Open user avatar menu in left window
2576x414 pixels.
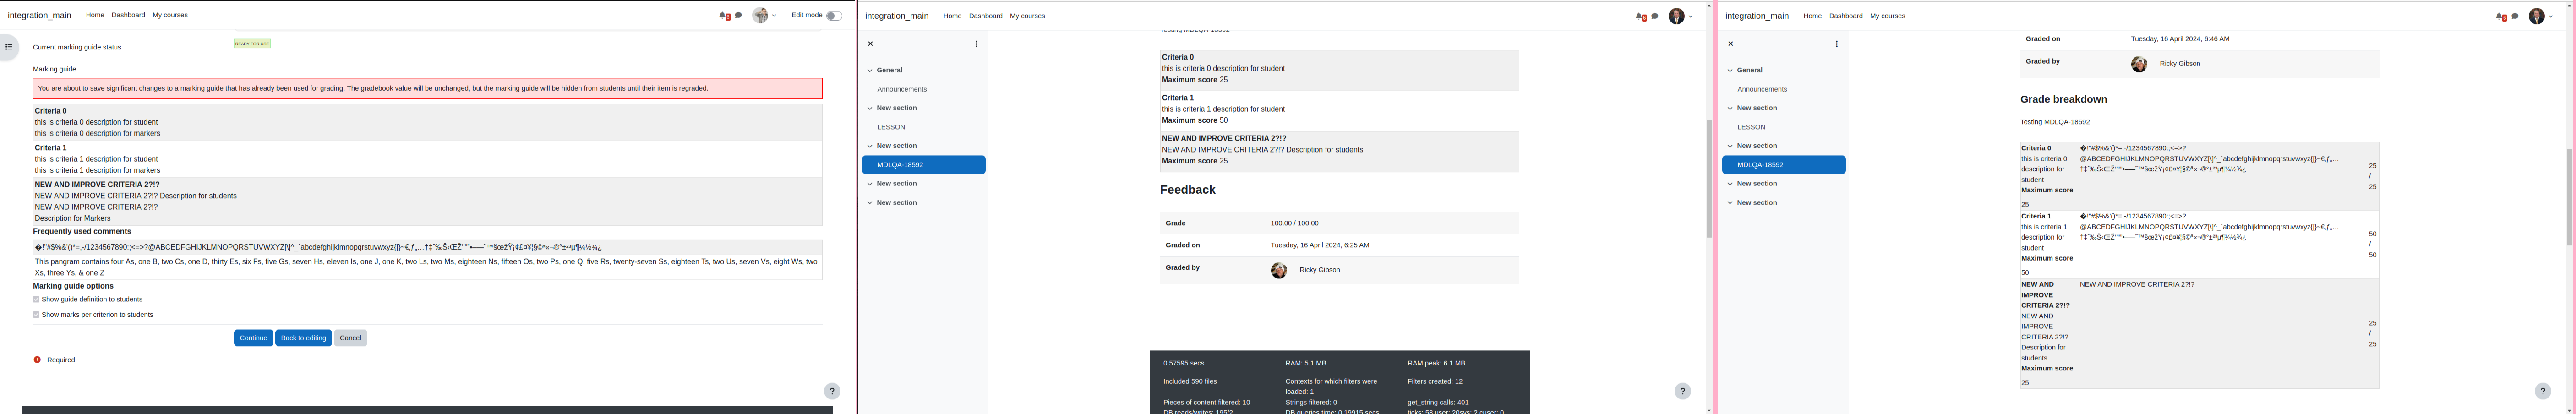pos(764,15)
